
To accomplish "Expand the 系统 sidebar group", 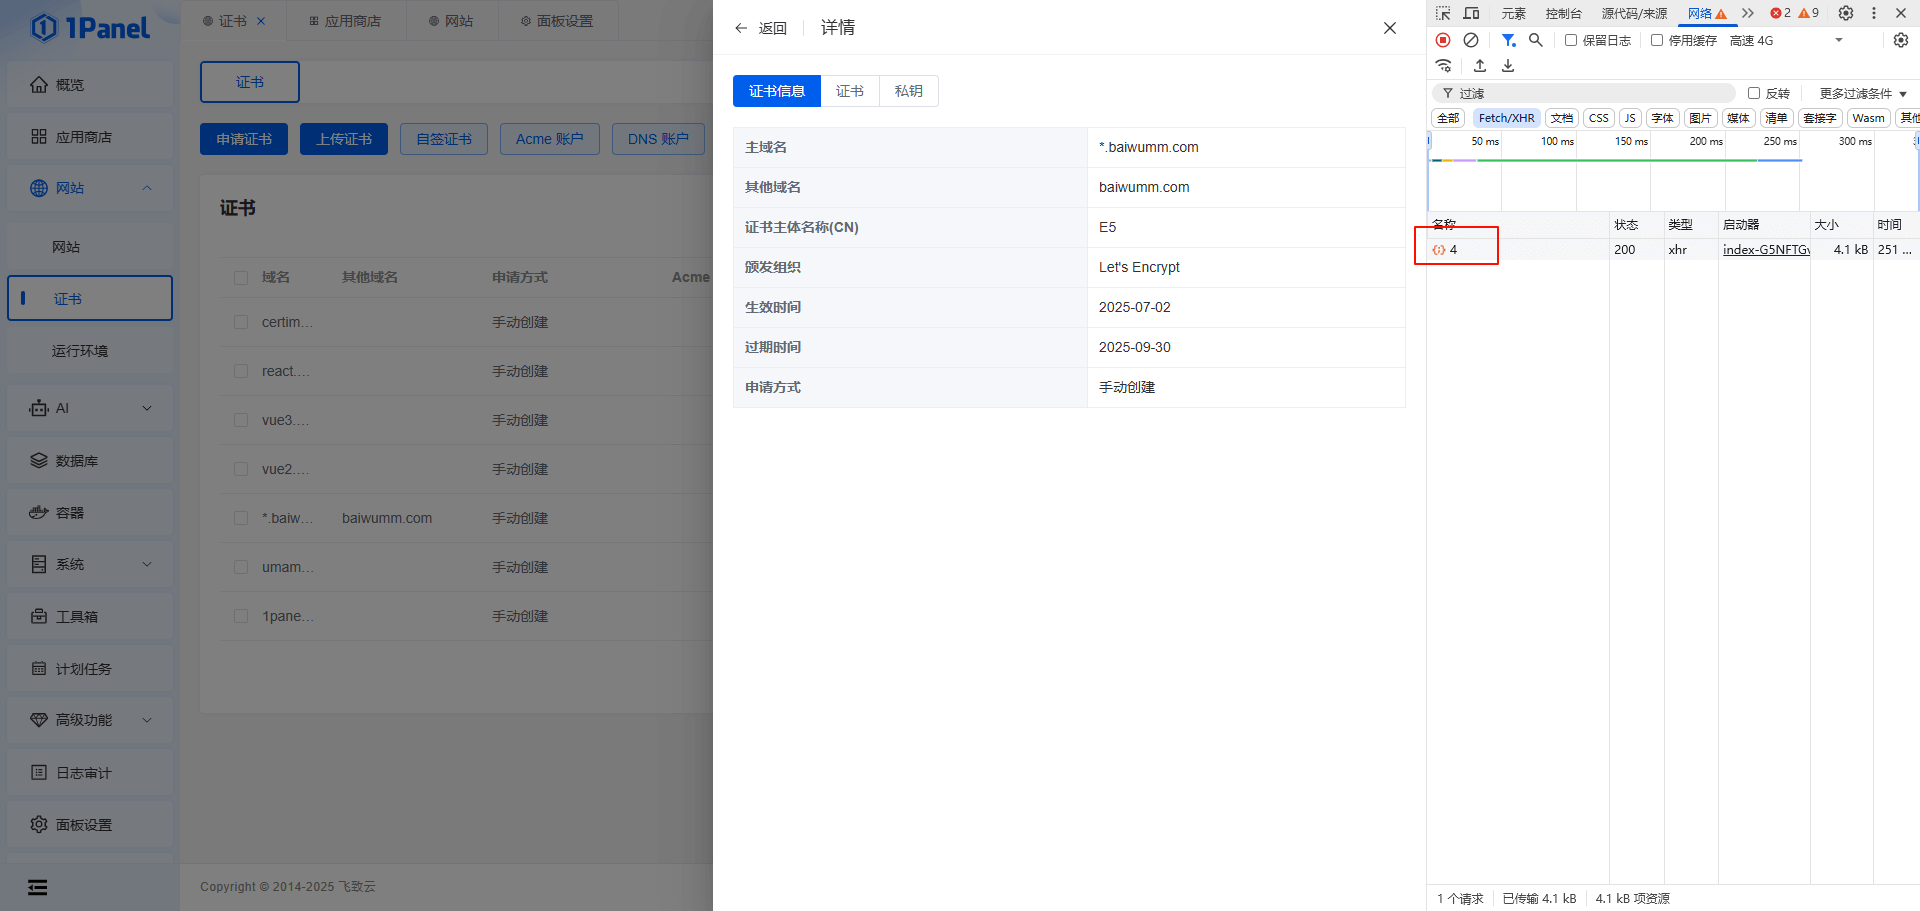I will click(x=147, y=564).
